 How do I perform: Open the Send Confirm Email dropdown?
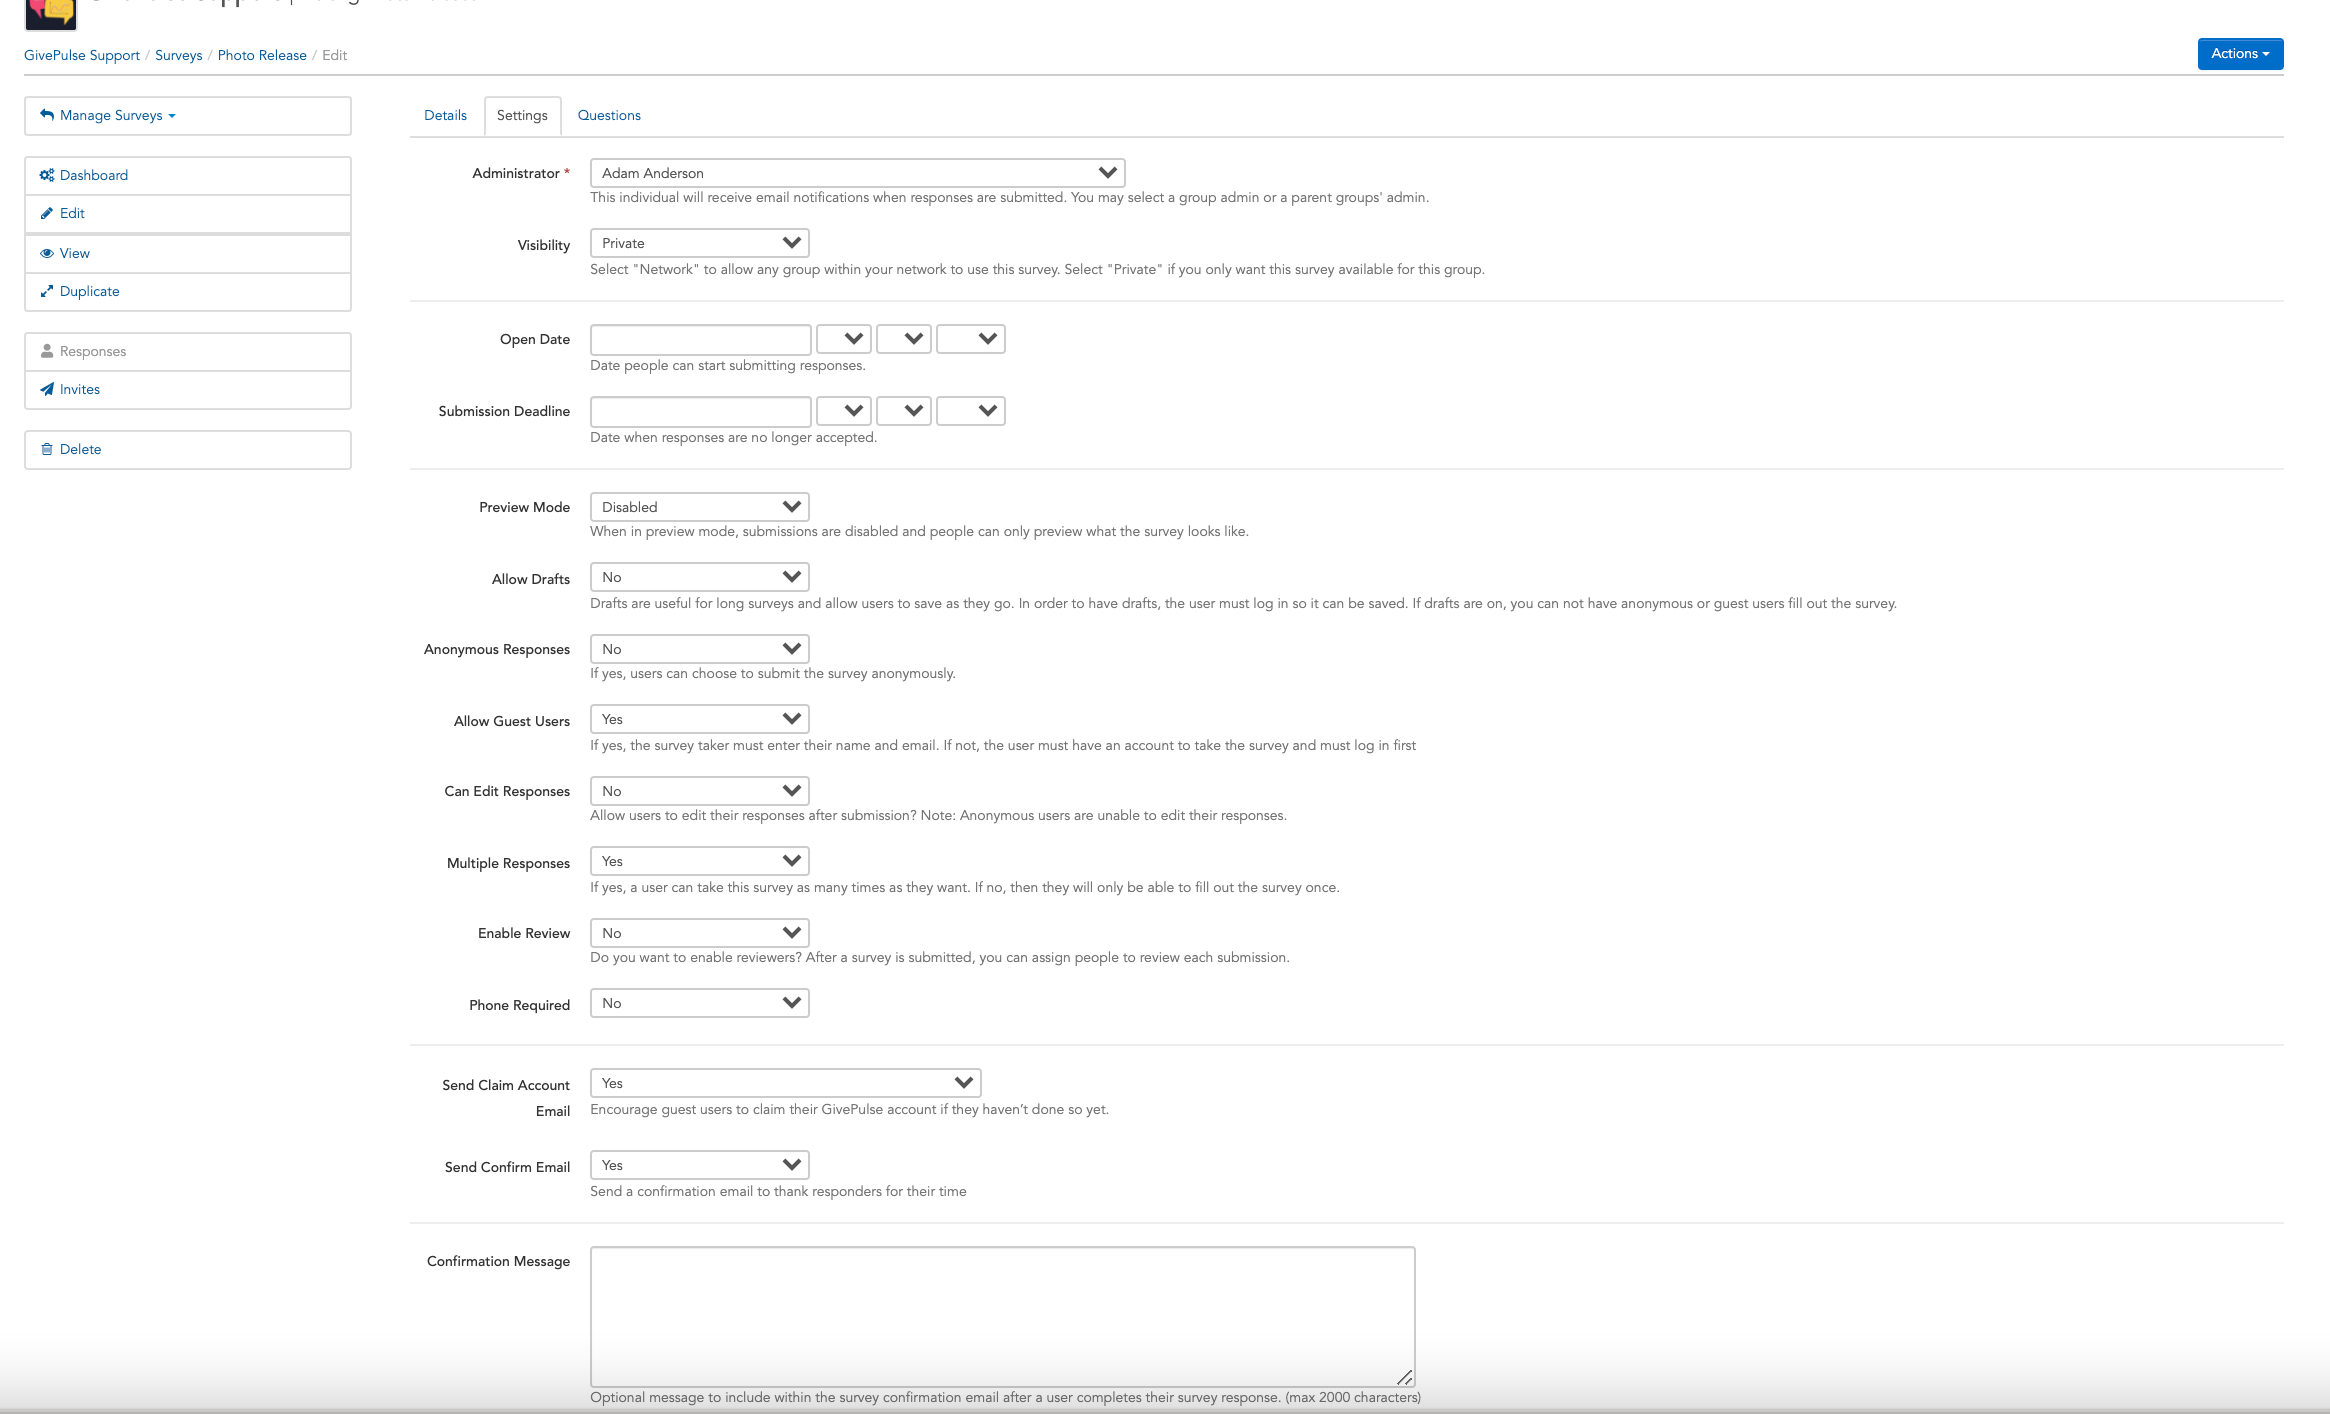click(700, 1165)
